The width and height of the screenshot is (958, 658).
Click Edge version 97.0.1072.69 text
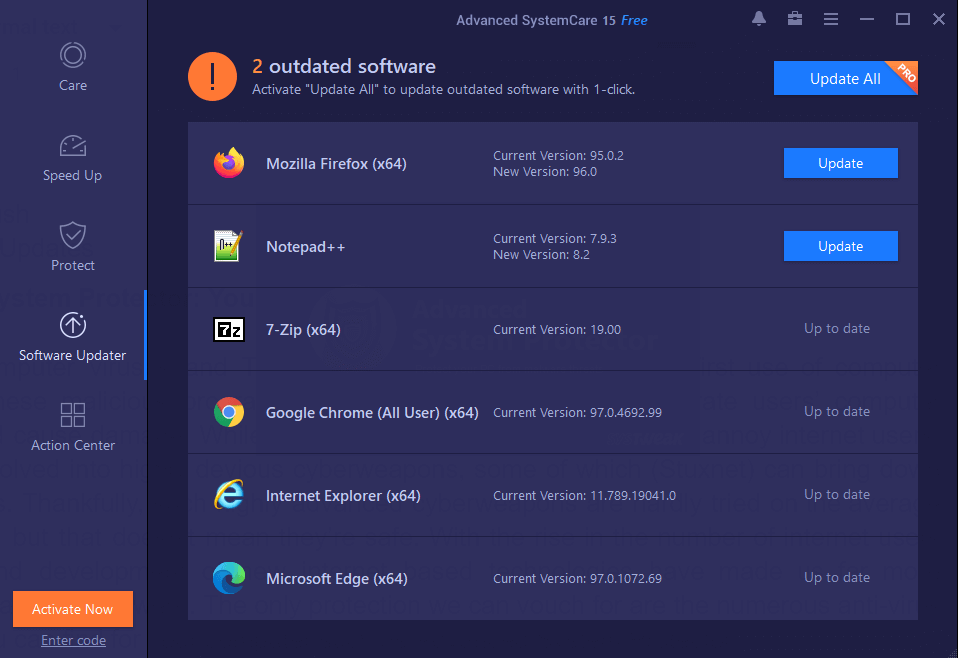(x=577, y=579)
